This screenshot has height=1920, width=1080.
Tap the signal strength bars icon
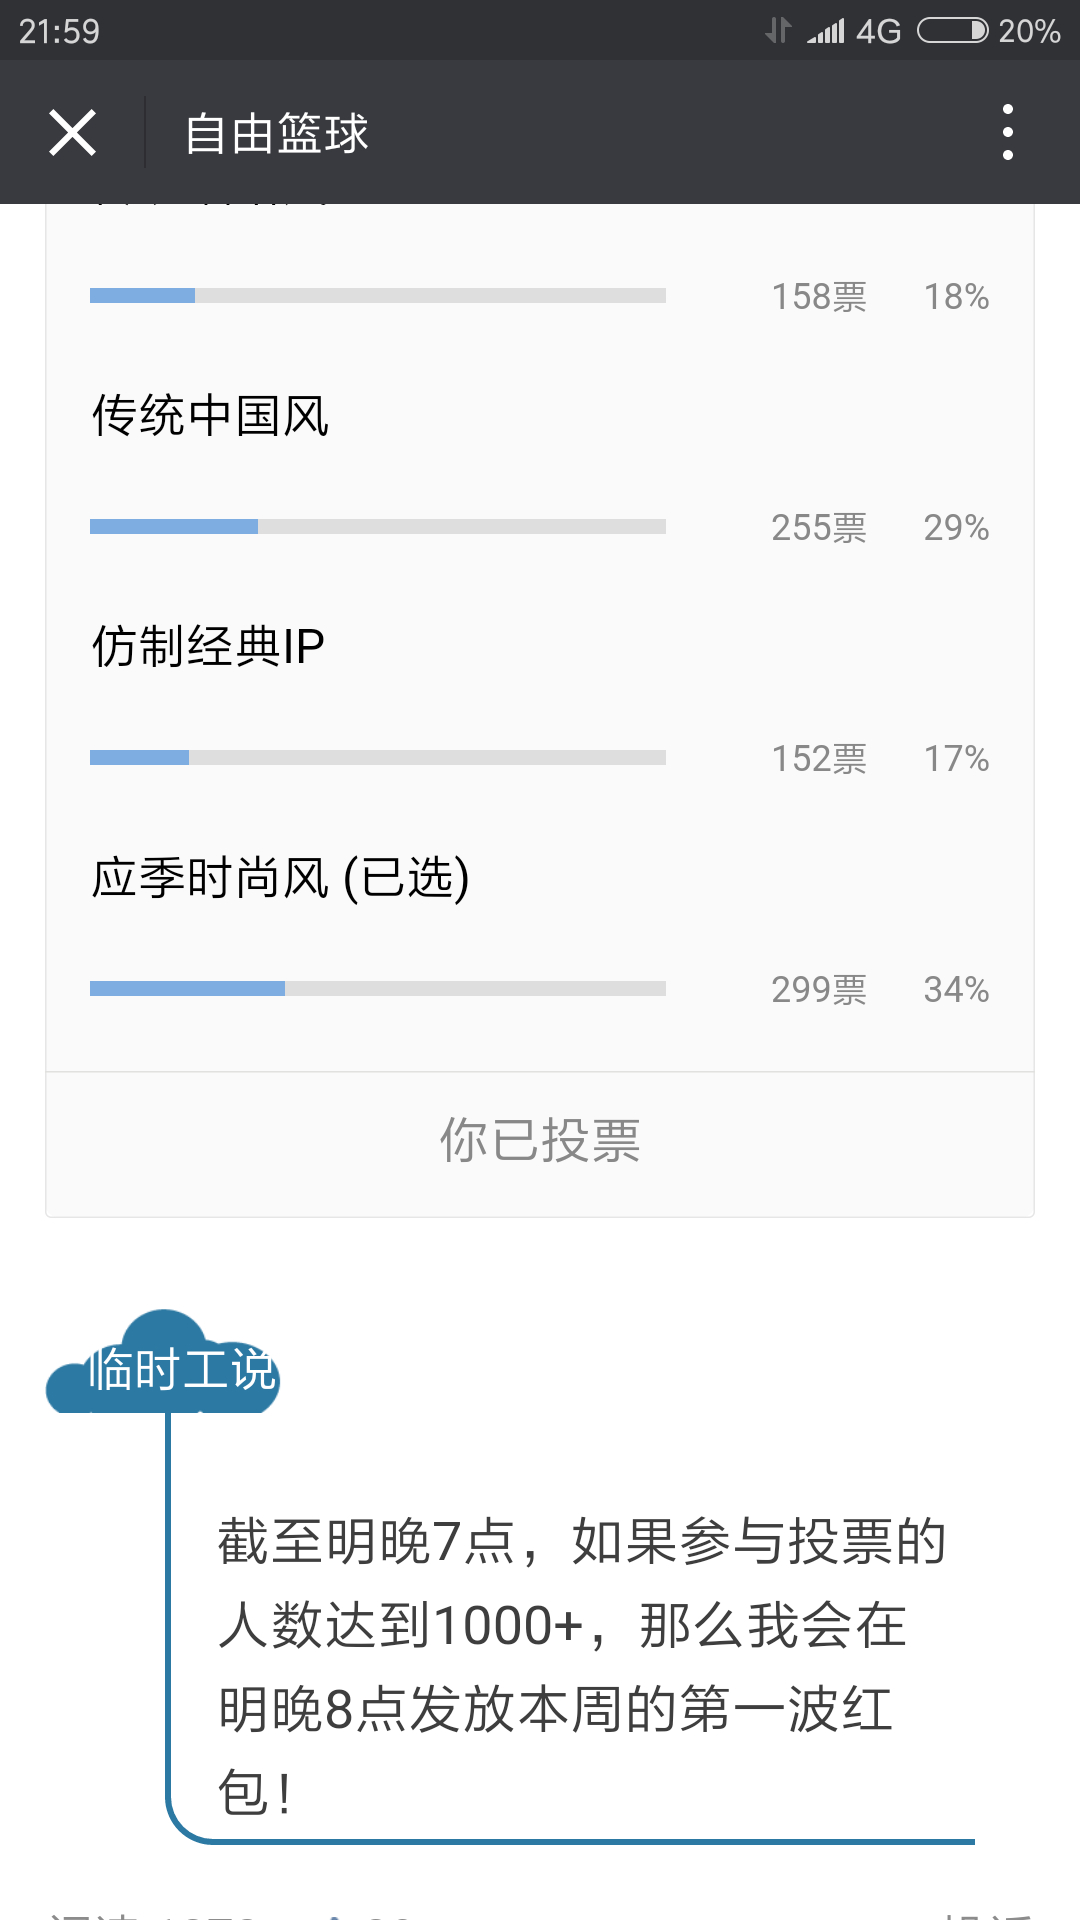[826, 32]
